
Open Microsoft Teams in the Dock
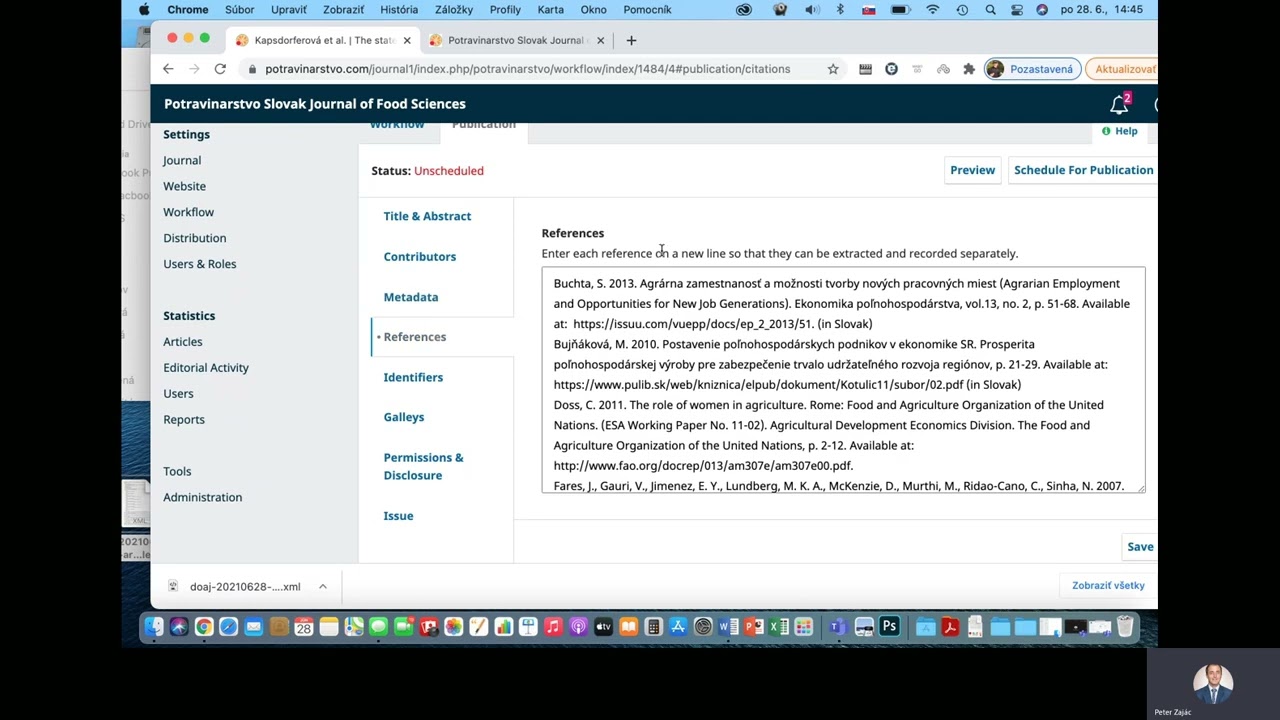tap(837, 627)
